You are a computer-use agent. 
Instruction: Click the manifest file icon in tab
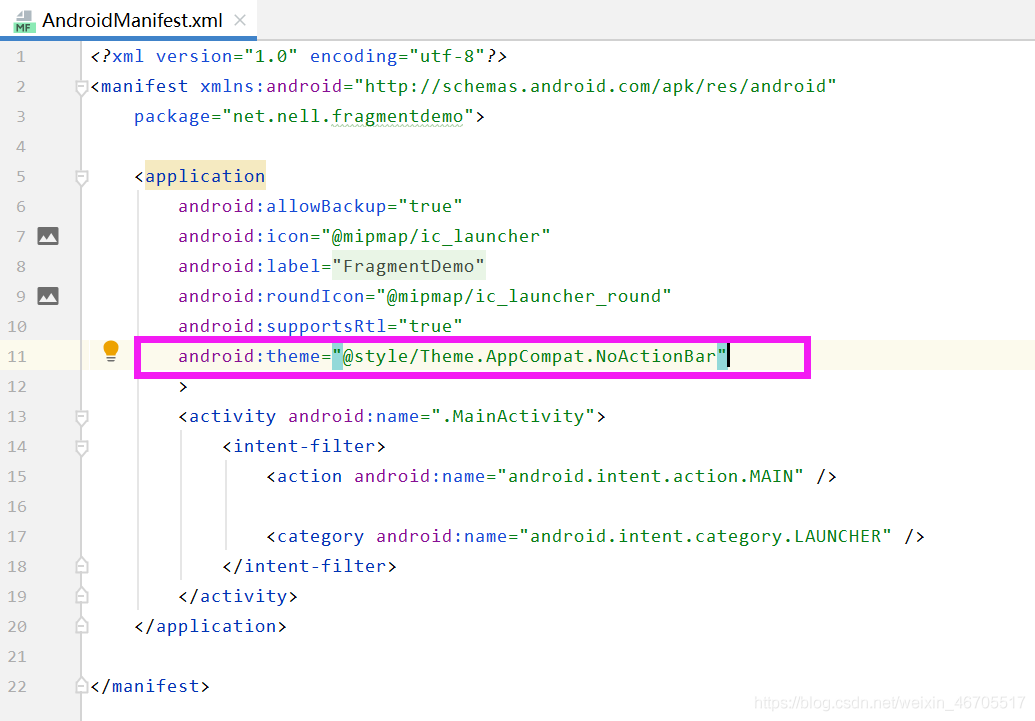pos(24,22)
